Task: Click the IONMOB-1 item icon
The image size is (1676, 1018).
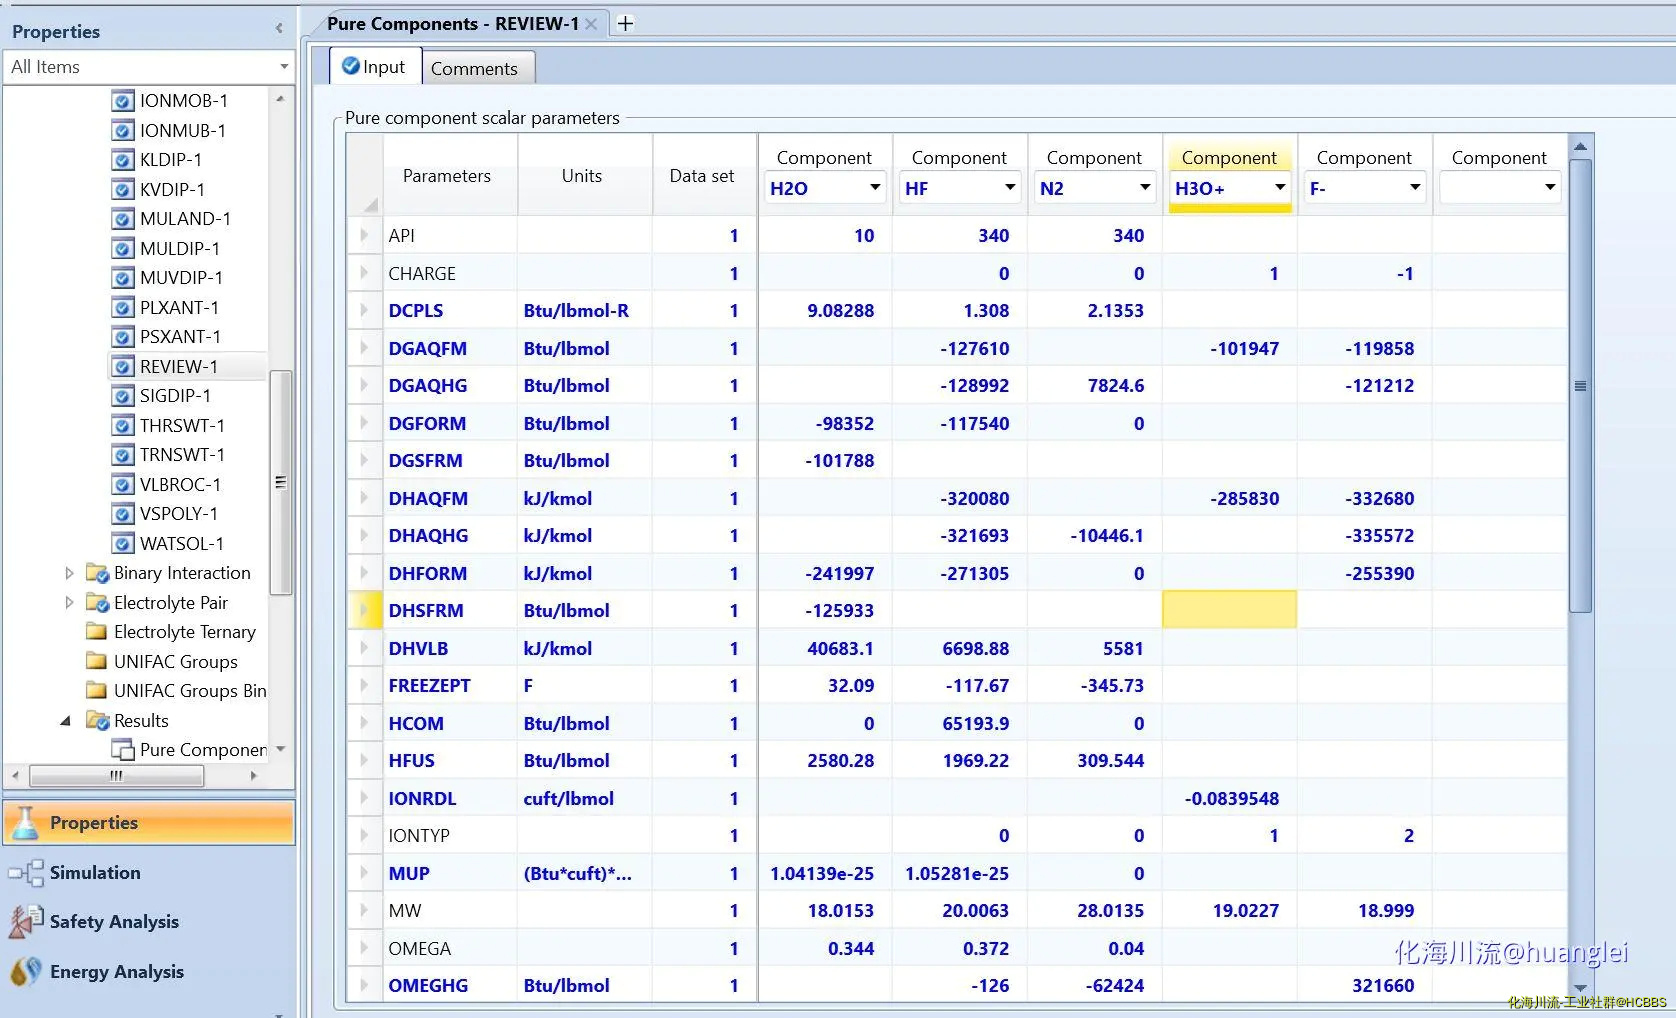Action: (122, 101)
